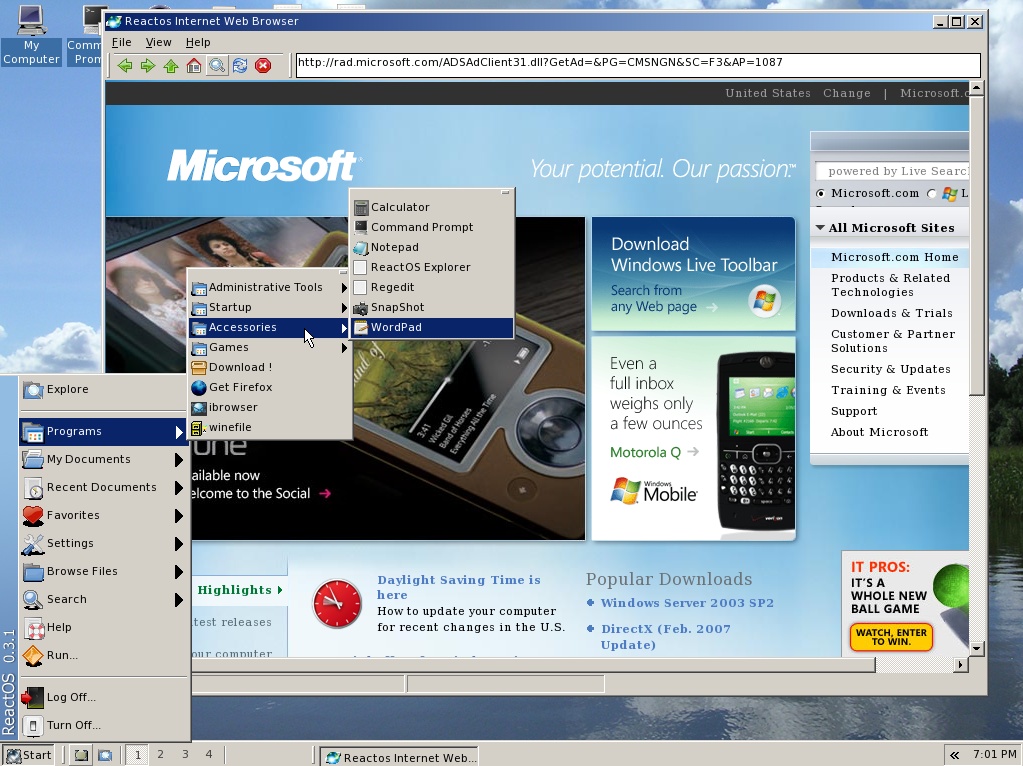Switch to virtual desktop 3
Image resolution: width=1023 pixels, height=766 pixels.
(x=185, y=755)
